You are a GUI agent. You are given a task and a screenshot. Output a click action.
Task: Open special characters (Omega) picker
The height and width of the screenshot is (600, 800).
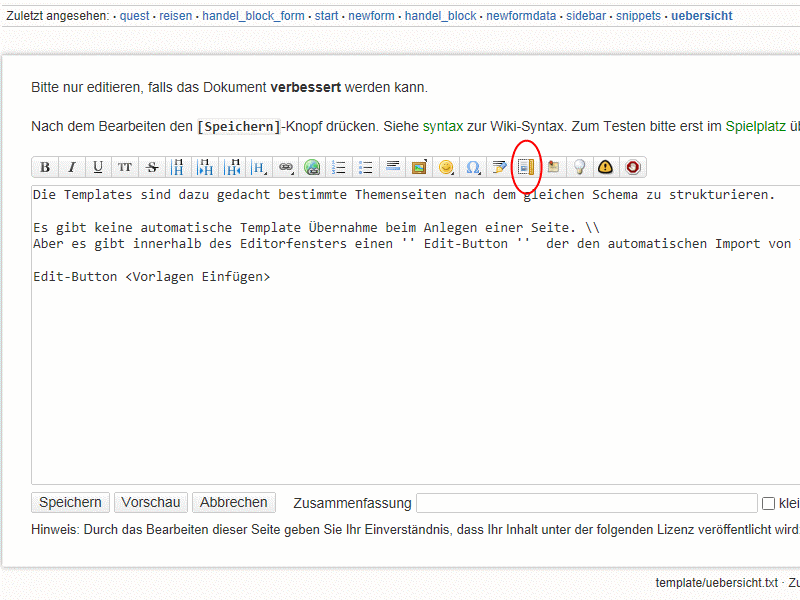(x=473, y=167)
